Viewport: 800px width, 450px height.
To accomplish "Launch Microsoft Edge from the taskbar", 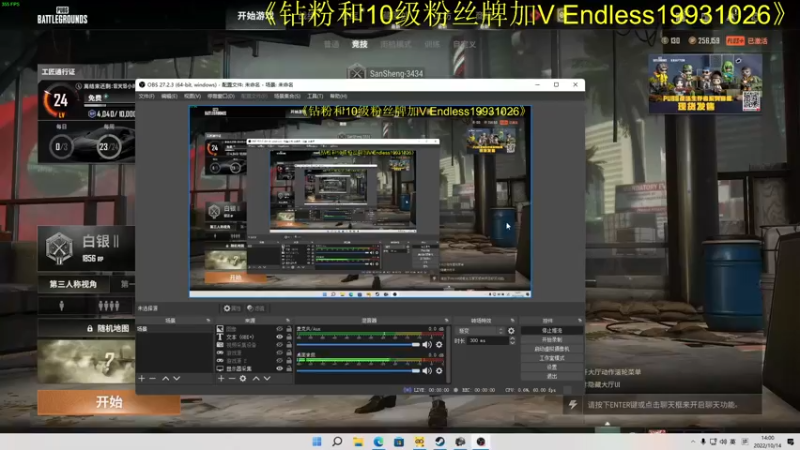I will click(378, 441).
